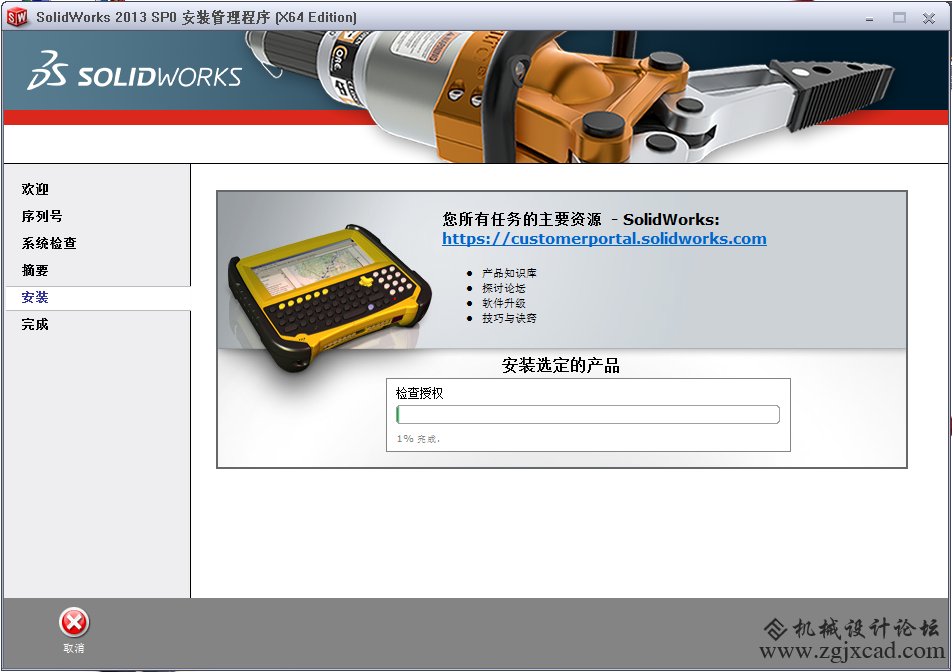Click the yellow rugged tablet image
952x672 pixels.
click(330, 297)
